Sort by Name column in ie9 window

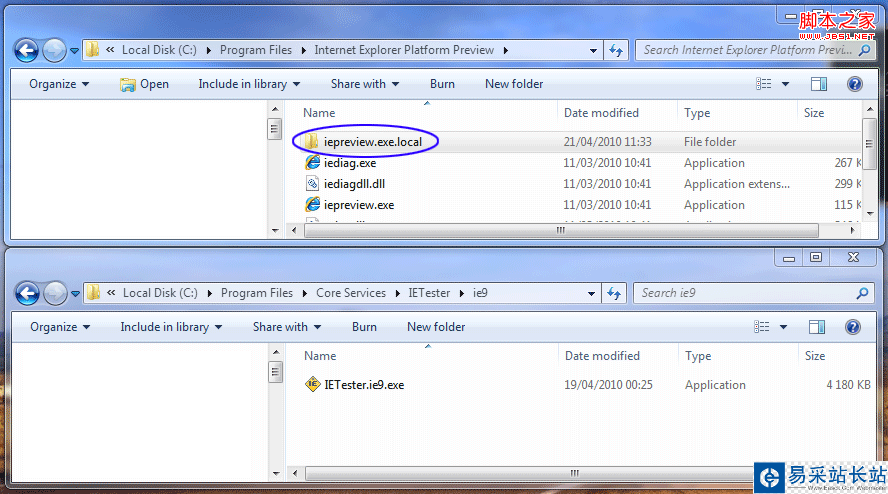tap(320, 356)
